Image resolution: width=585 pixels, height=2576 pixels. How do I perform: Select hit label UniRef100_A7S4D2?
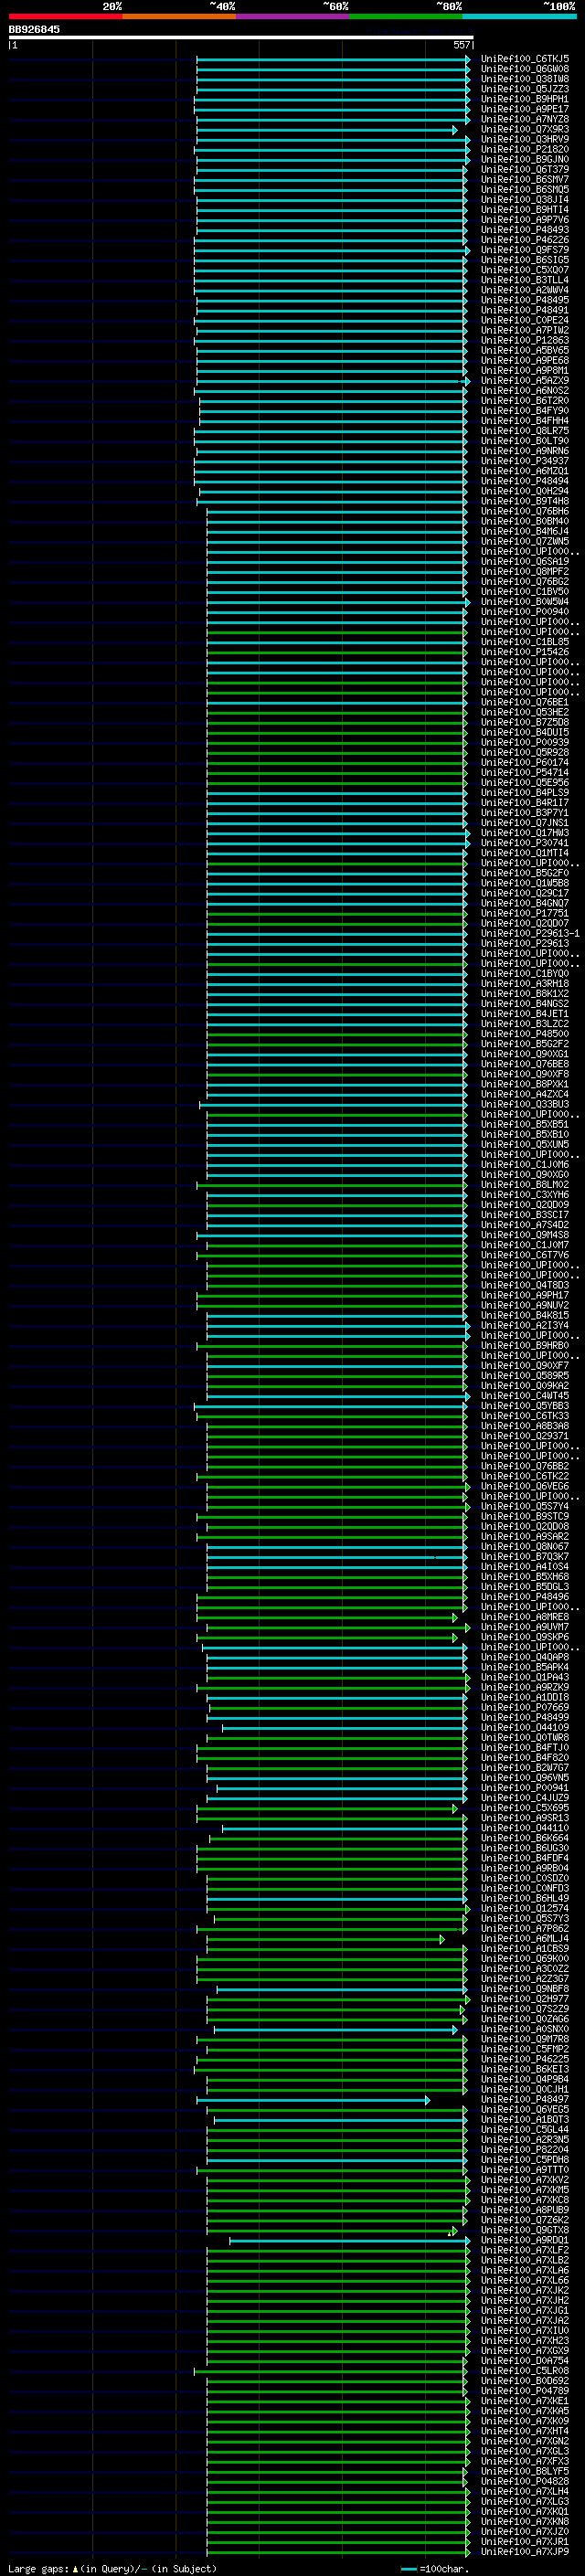pos(524,1225)
